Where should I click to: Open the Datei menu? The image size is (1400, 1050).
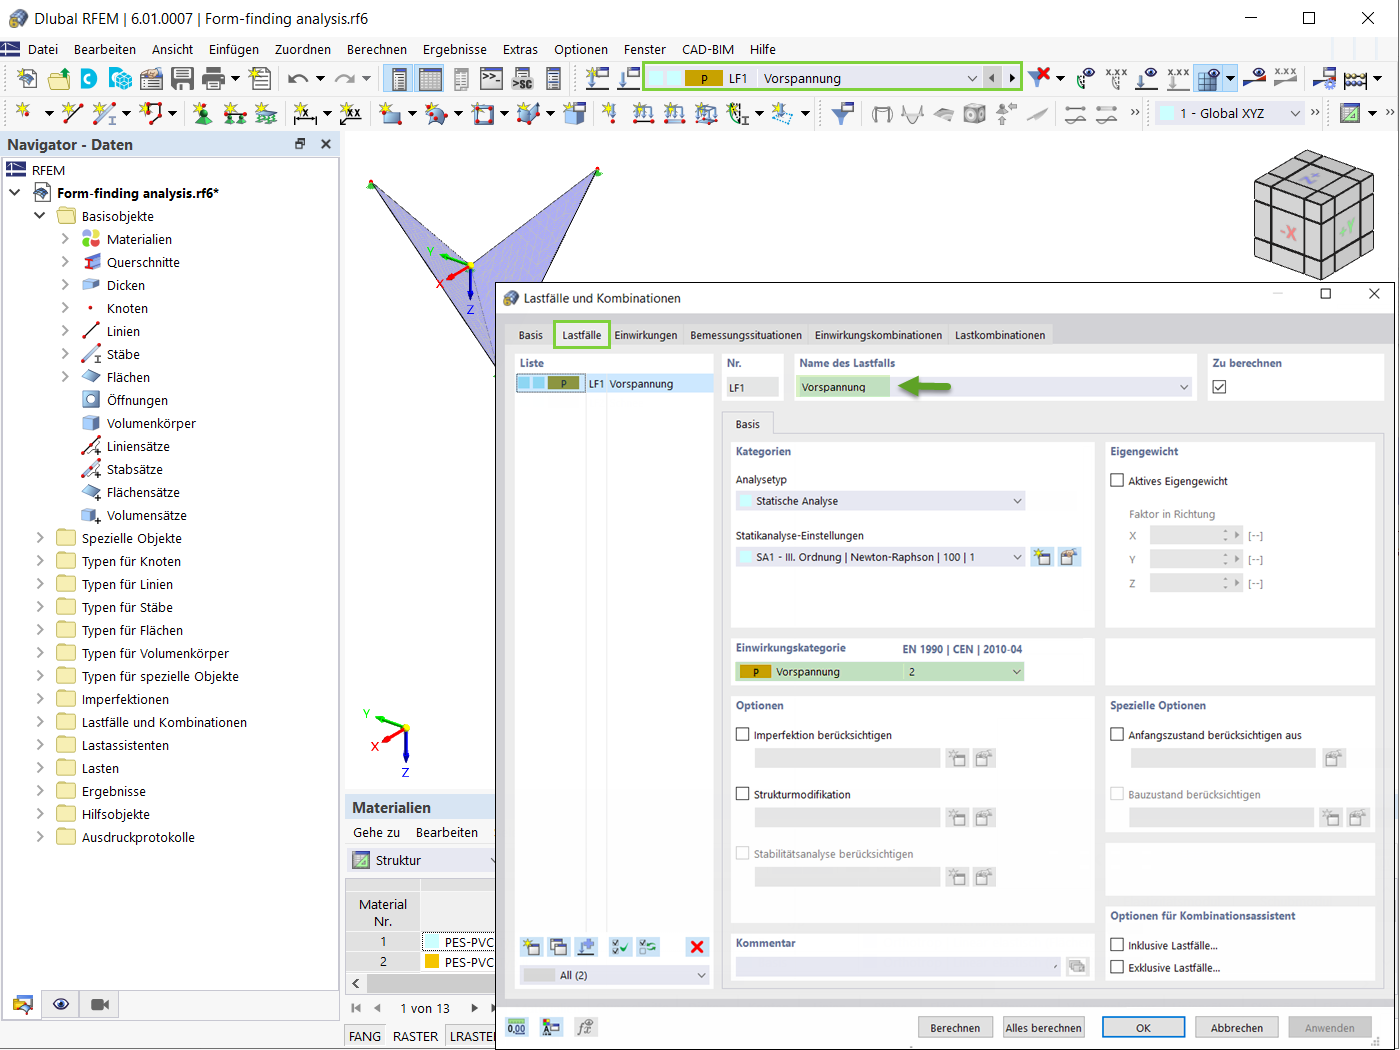coord(43,49)
